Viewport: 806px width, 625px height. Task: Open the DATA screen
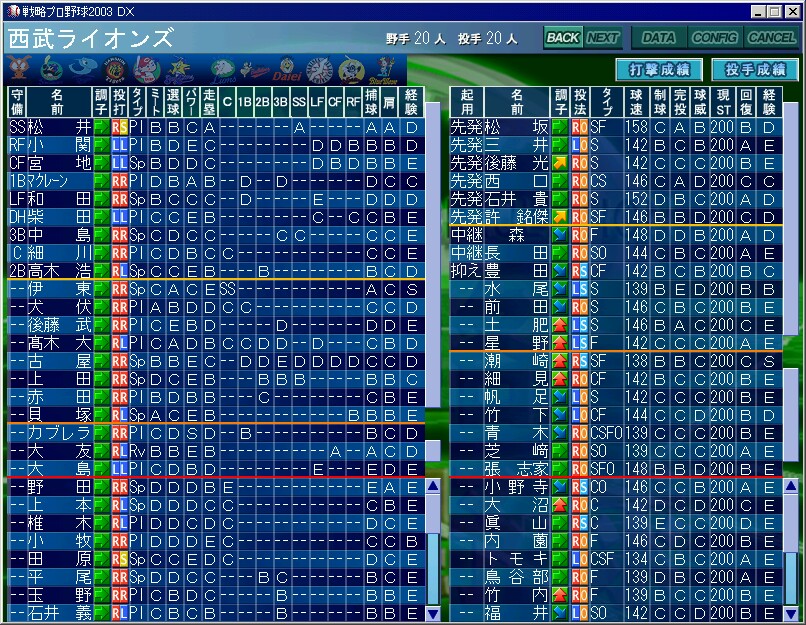pyautogui.click(x=657, y=38)
